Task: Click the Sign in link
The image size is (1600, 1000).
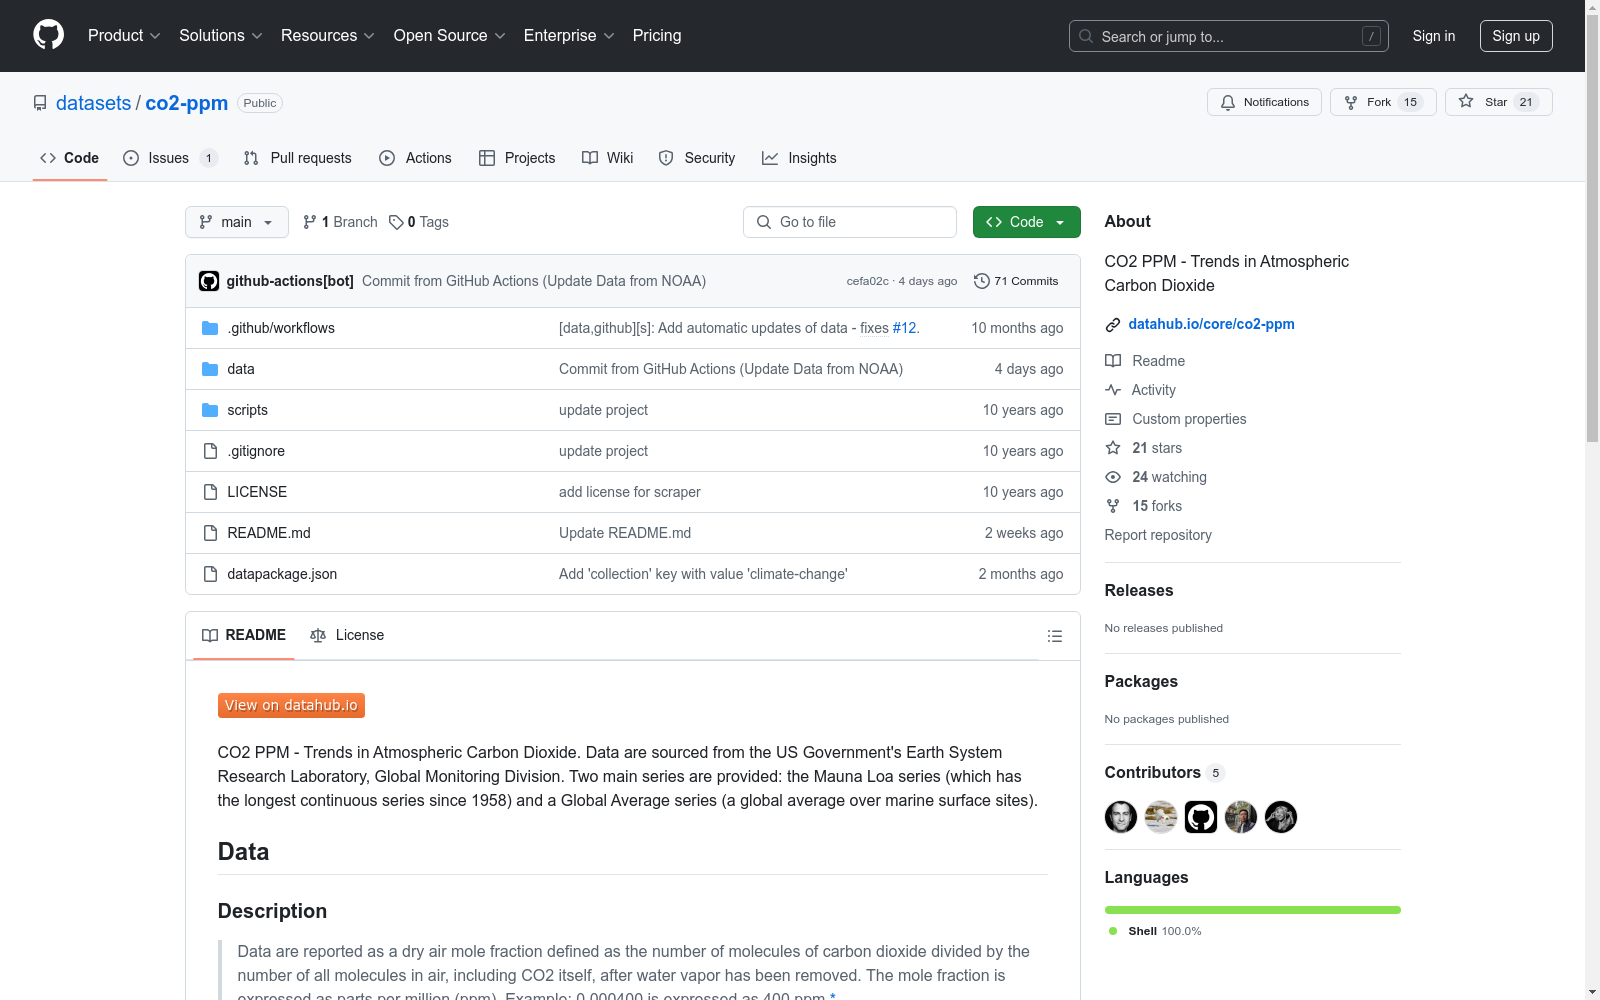Action: click(x=1434, y=36)
